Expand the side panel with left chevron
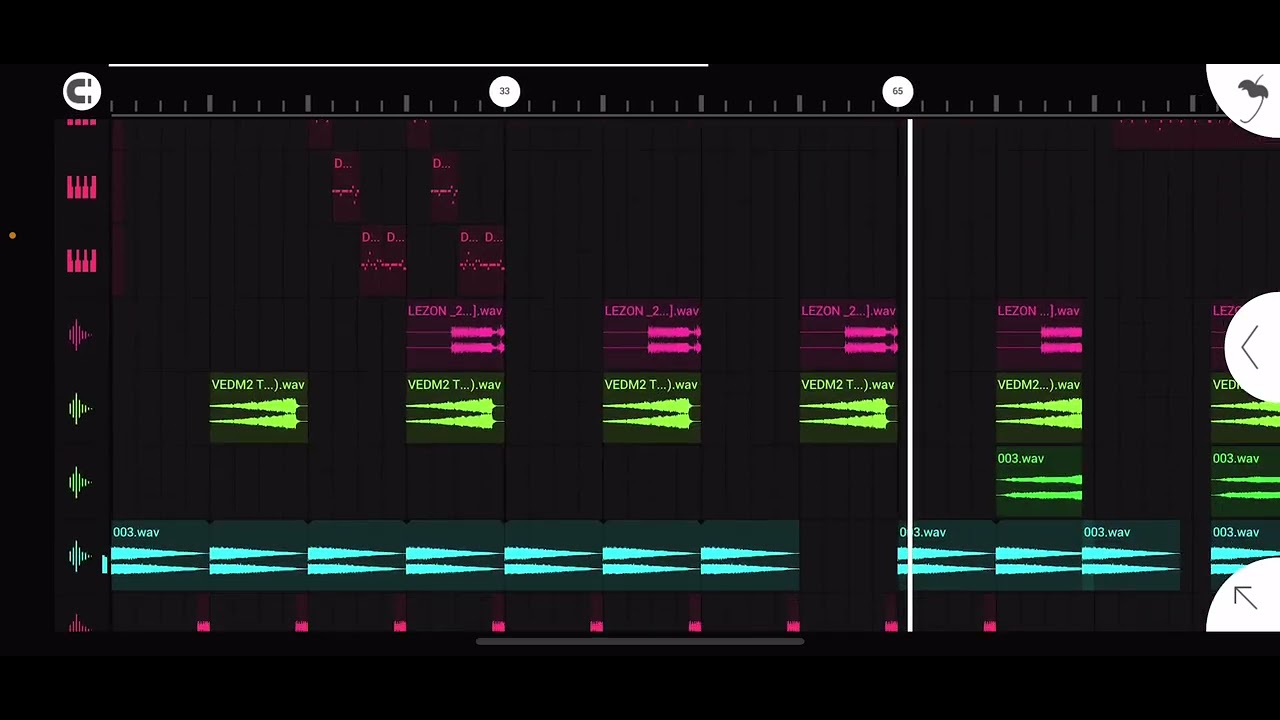This screenshot has height=720, width=1280. click(x=1250, y=348)
